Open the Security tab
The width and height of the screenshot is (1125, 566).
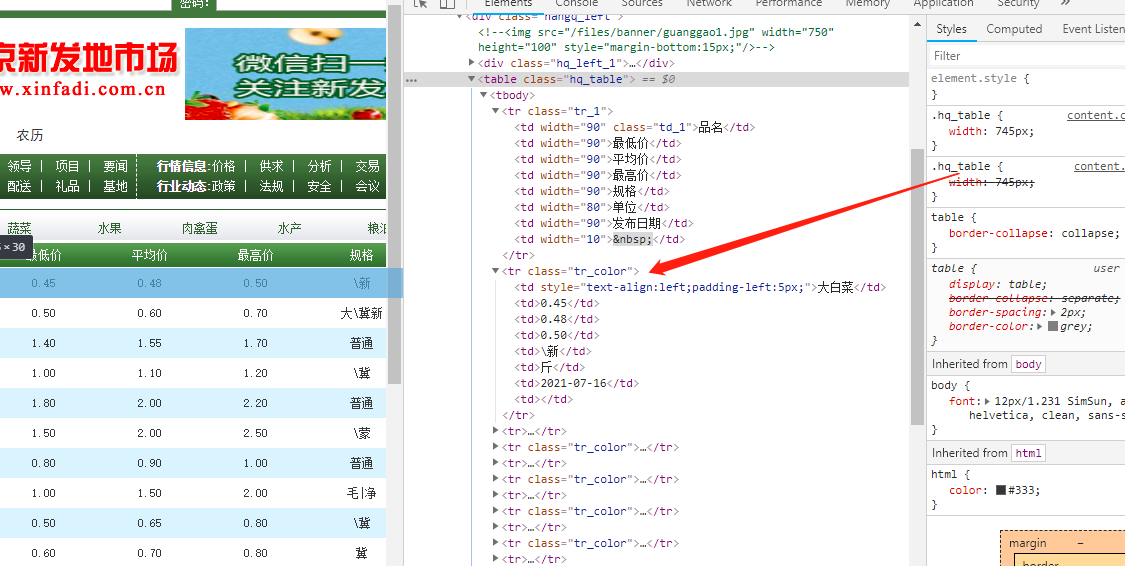1017,4
